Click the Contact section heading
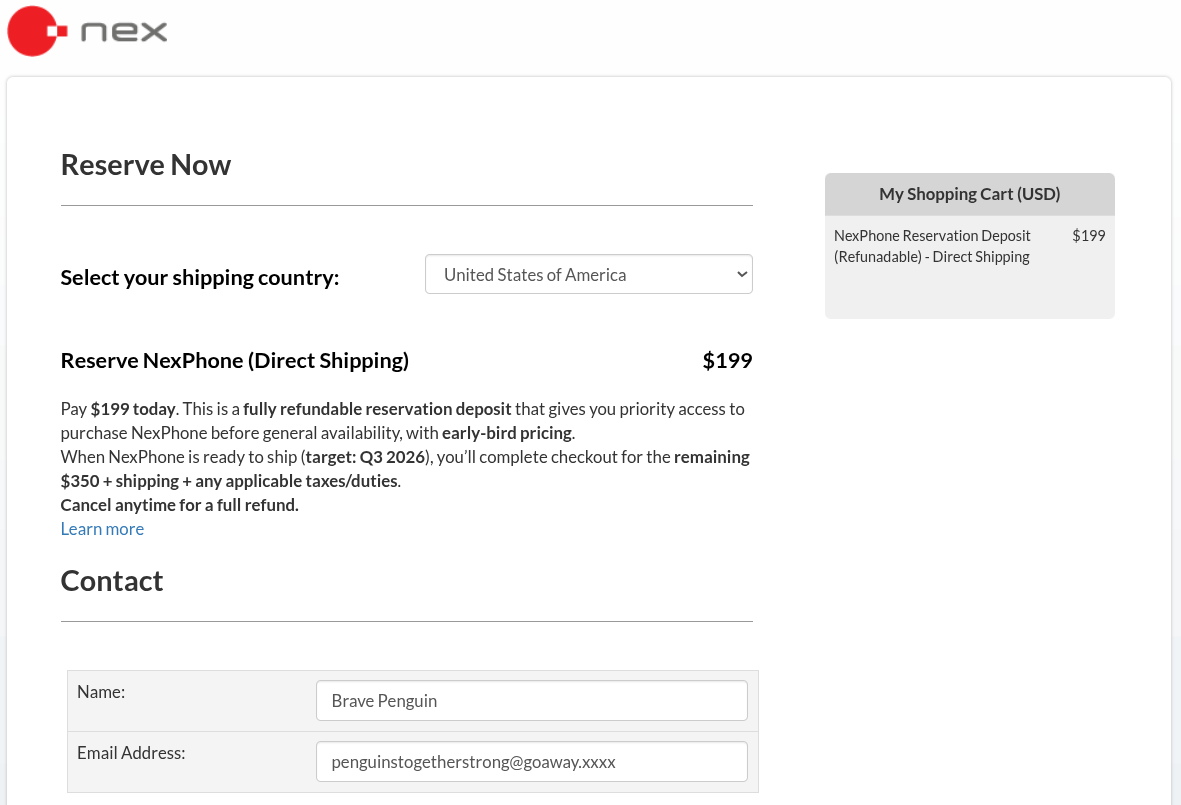1181x805 pixels. click(x=111, y=580)
